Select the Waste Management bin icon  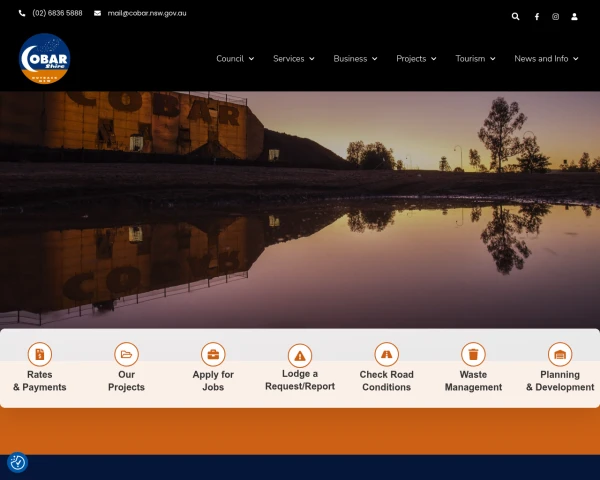tap(473, 354)
